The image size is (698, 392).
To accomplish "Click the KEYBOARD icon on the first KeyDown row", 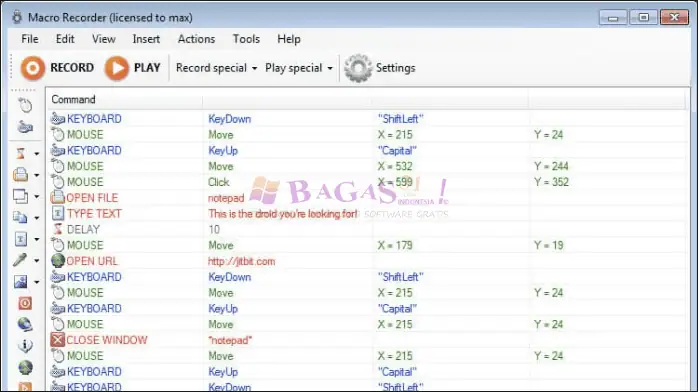I will (57, 119).
